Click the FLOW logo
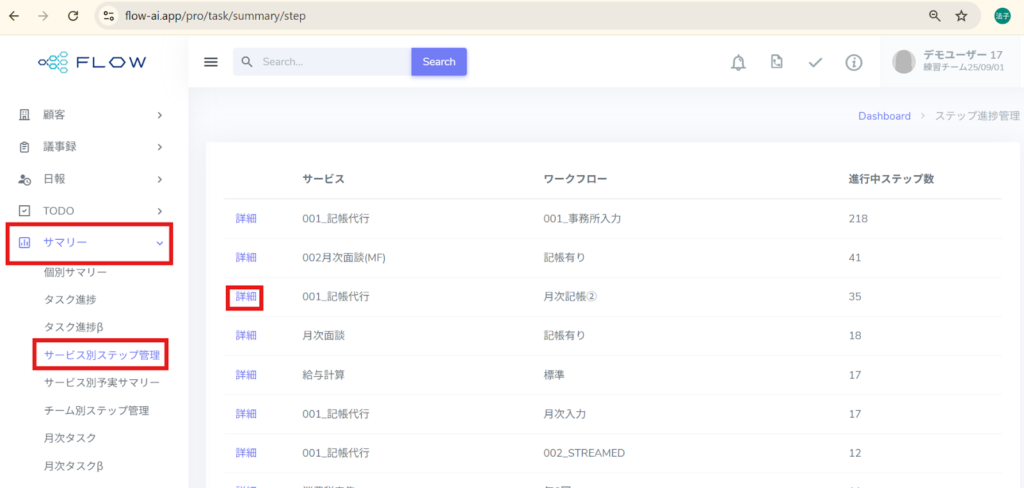Screen dimensions: 1024x488 point(93,62)
